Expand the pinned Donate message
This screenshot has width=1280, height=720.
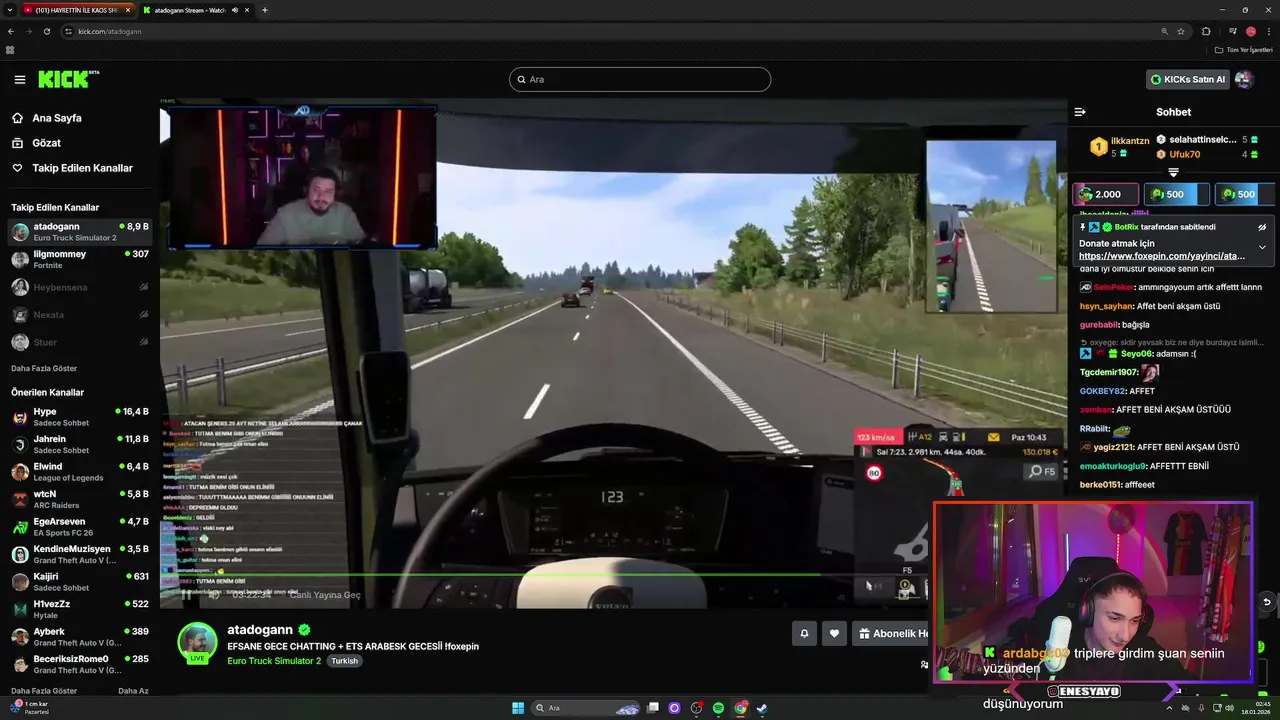tap(1262, 247)
